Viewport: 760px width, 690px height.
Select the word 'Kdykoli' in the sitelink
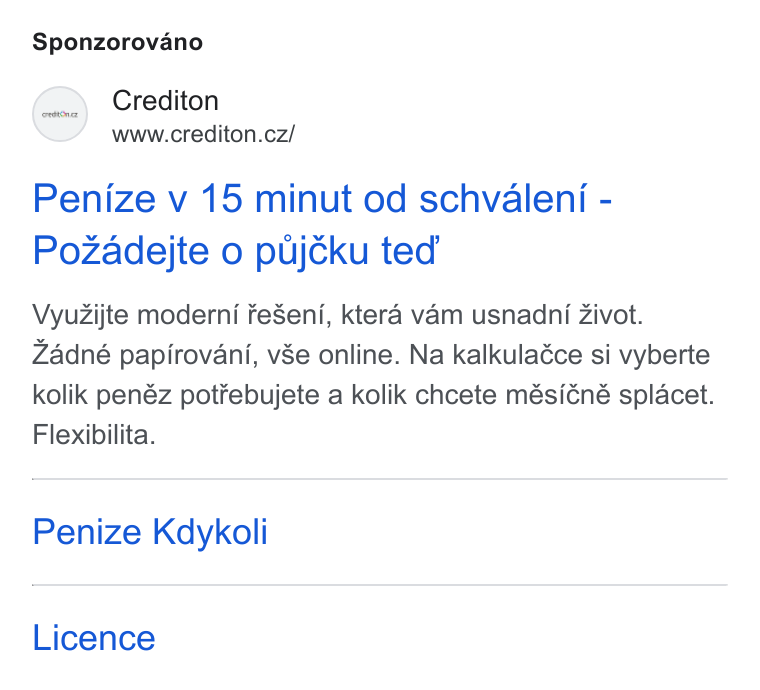210,532
